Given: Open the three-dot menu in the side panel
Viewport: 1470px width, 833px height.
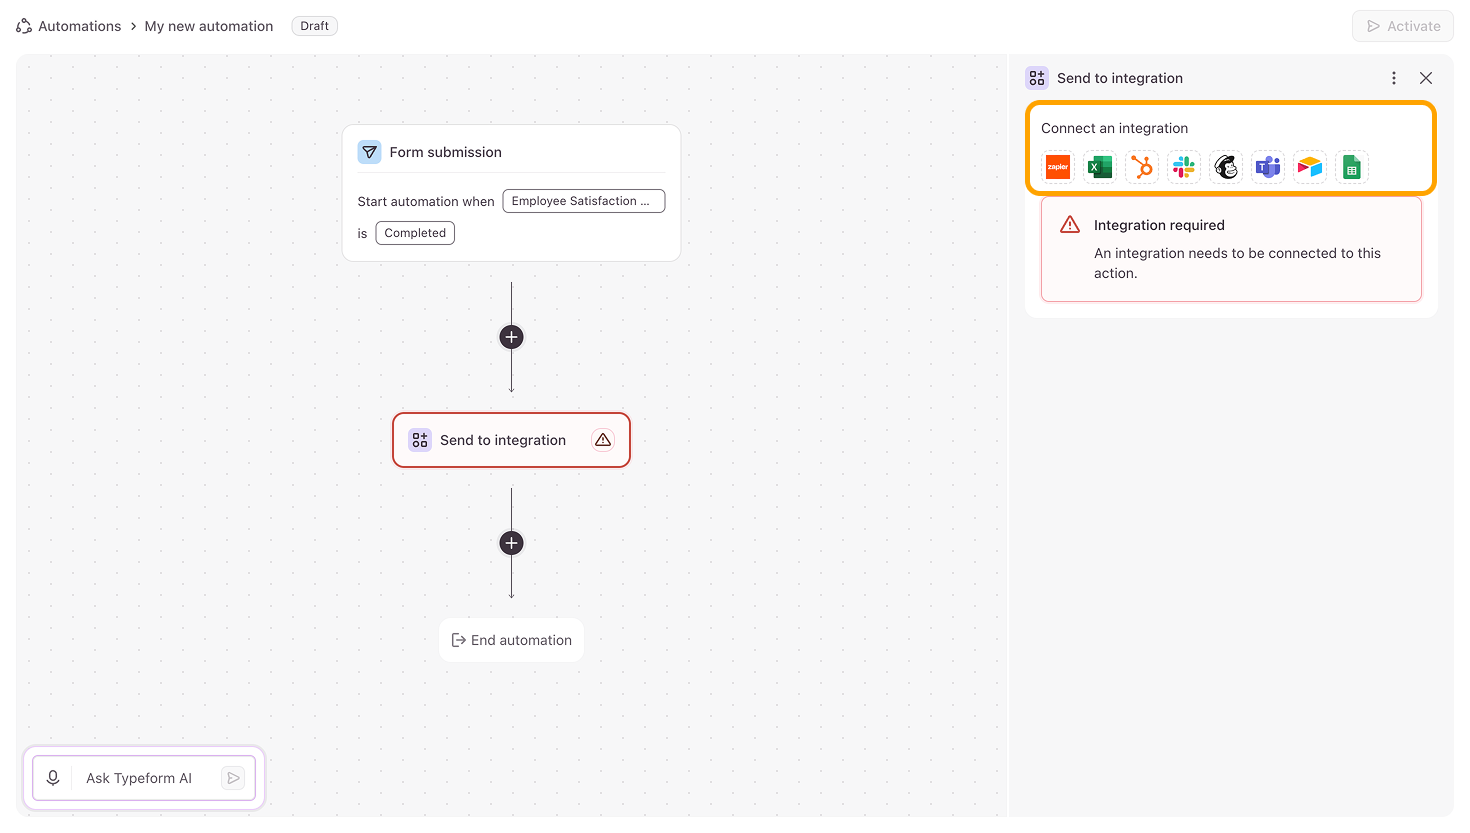Looking at the screenshot, I should [x=1394, y=78].
